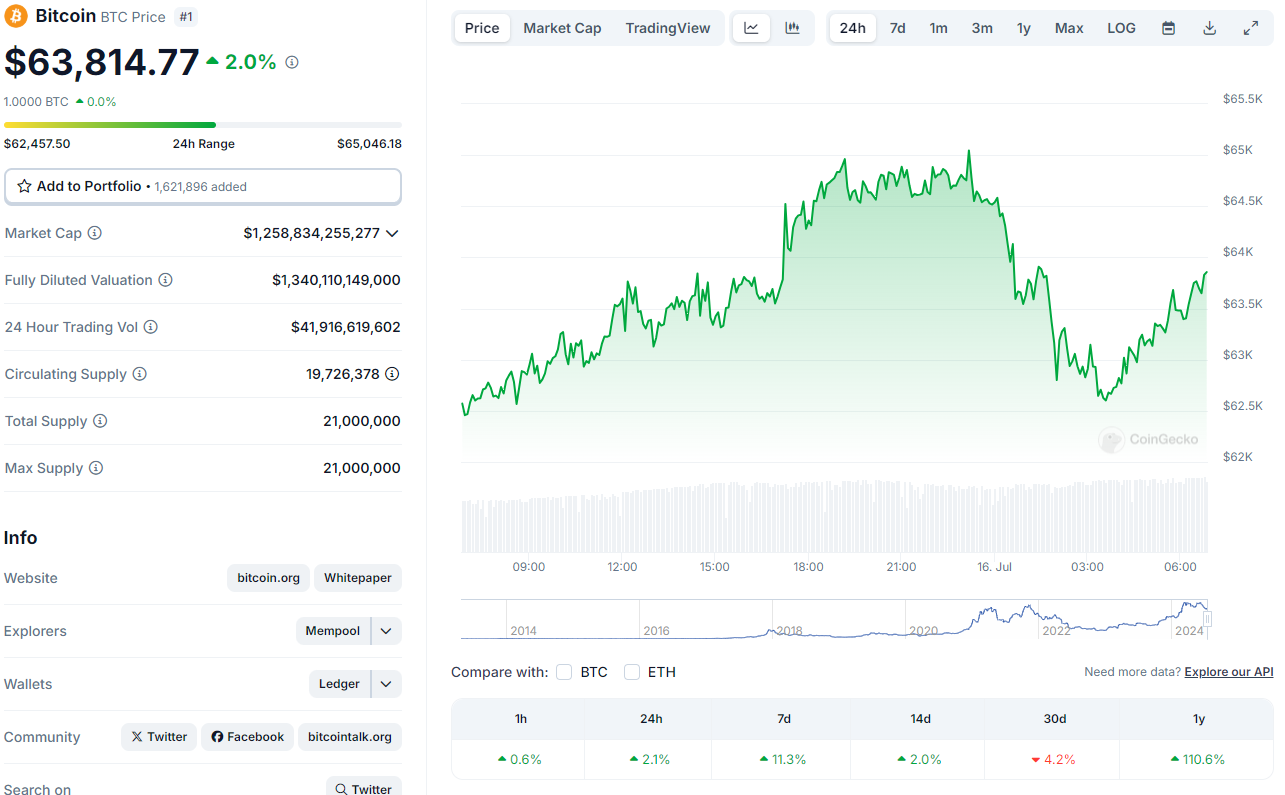This screenshot has height=795, width=1285.
Task: Show Market Cap info tooltip icon
Action: [95, 233]
